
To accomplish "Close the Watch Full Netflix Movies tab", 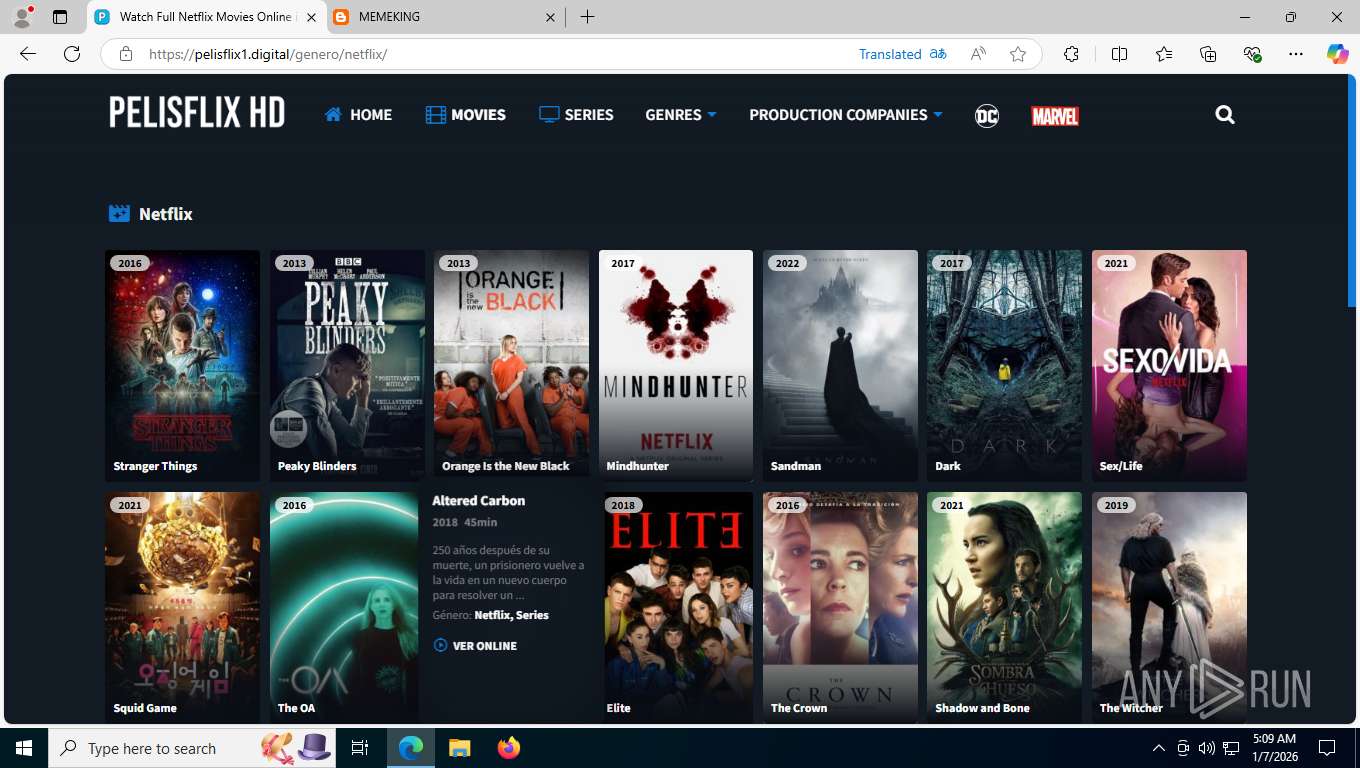I will pos(311,17).
